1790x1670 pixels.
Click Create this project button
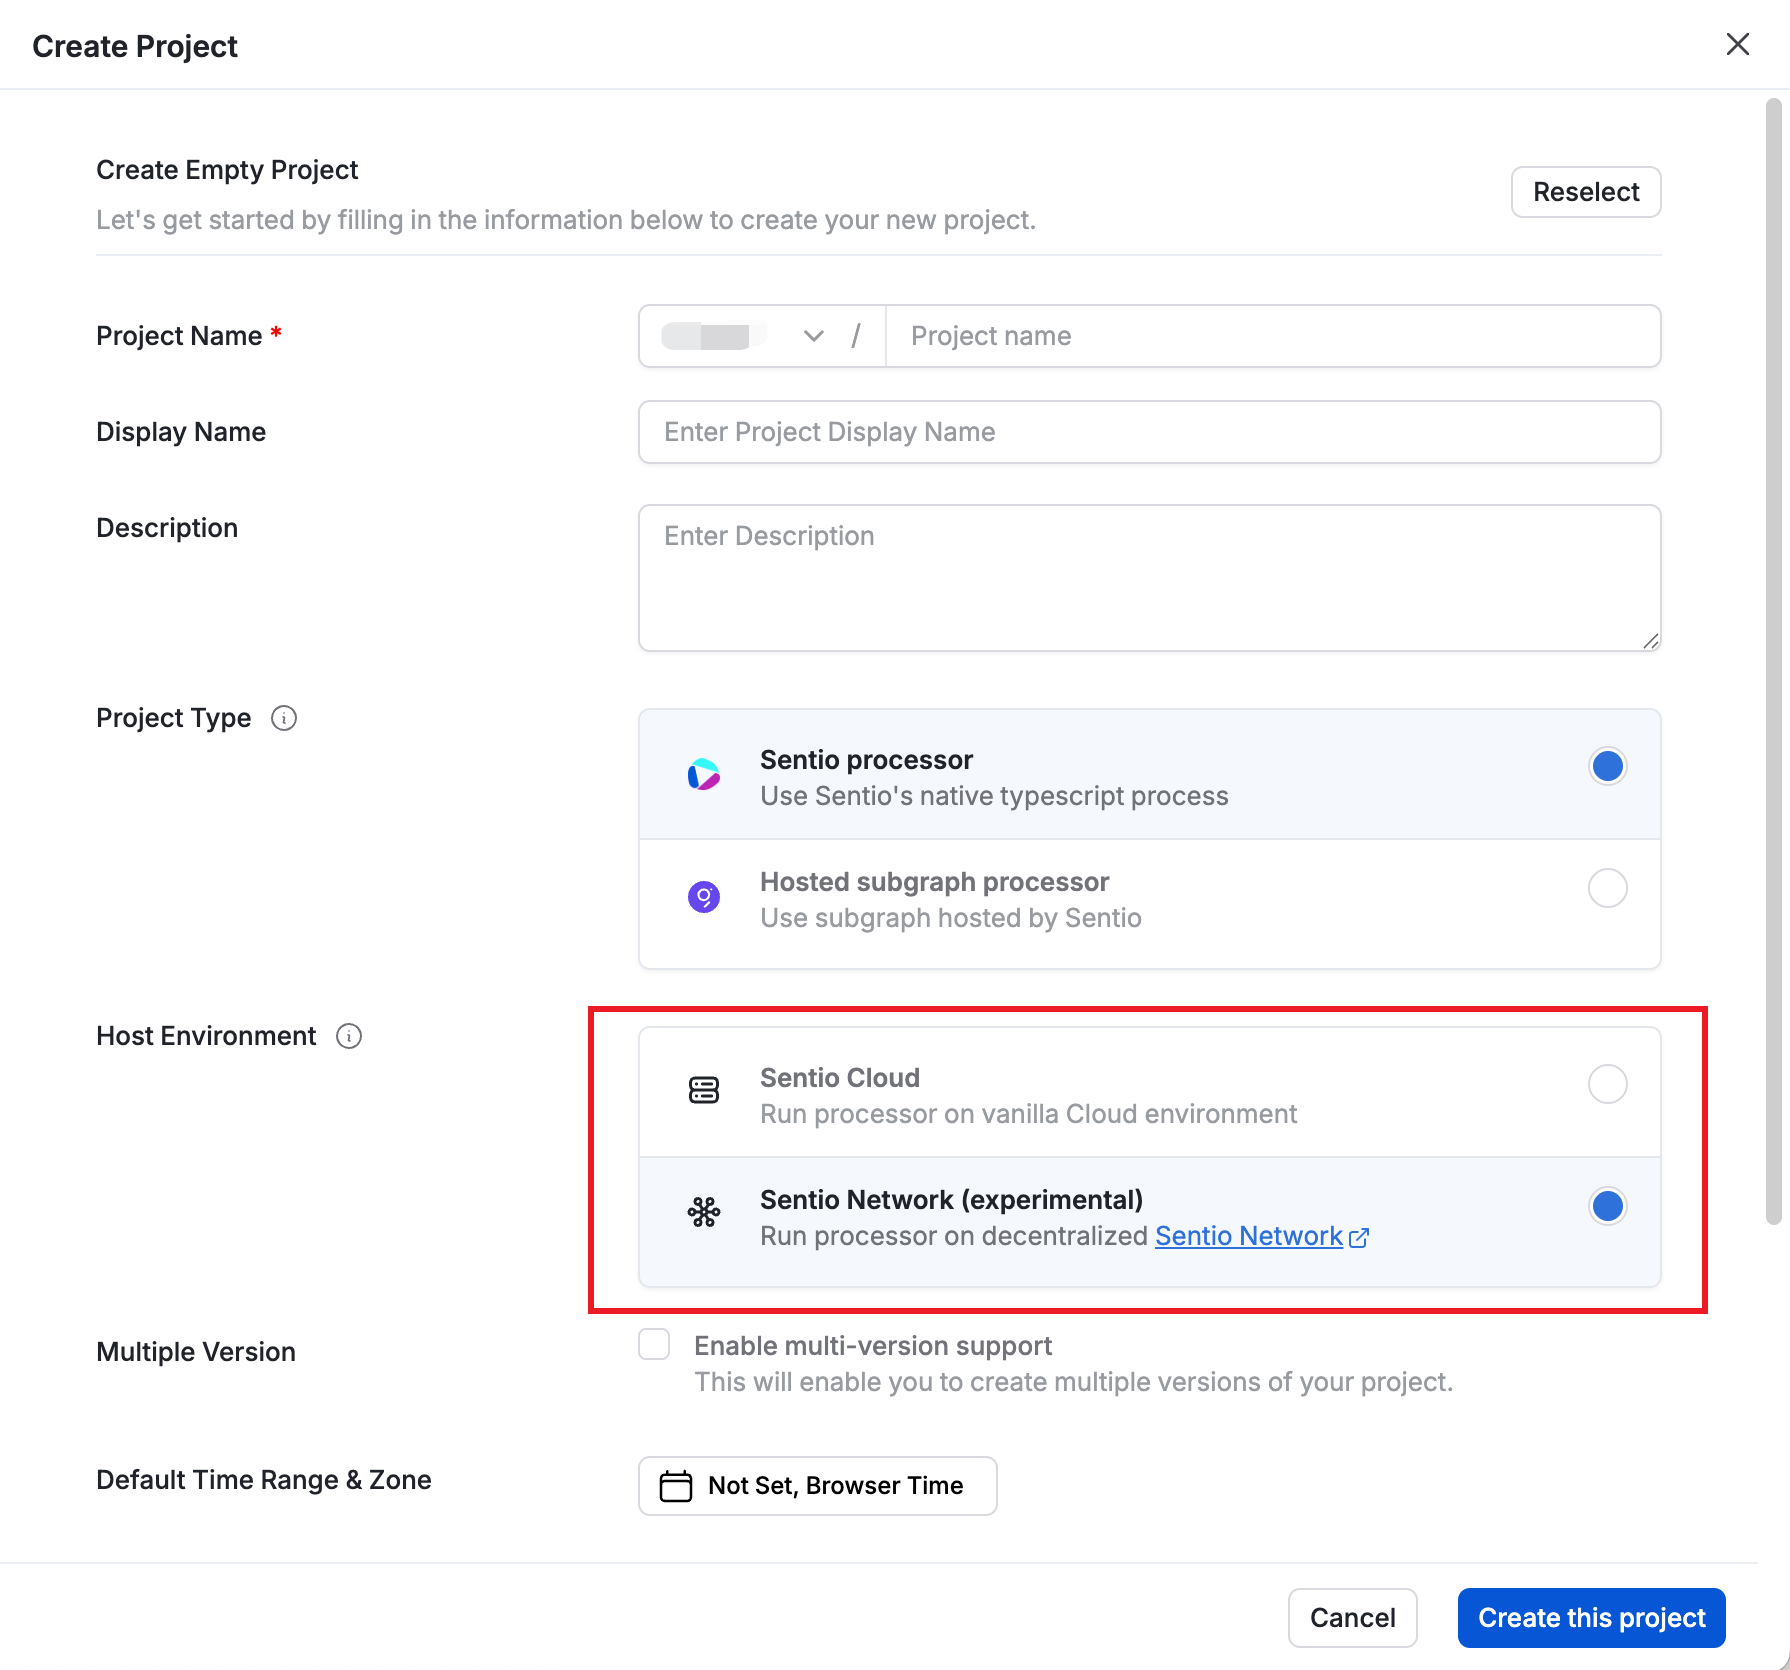1591,1618
